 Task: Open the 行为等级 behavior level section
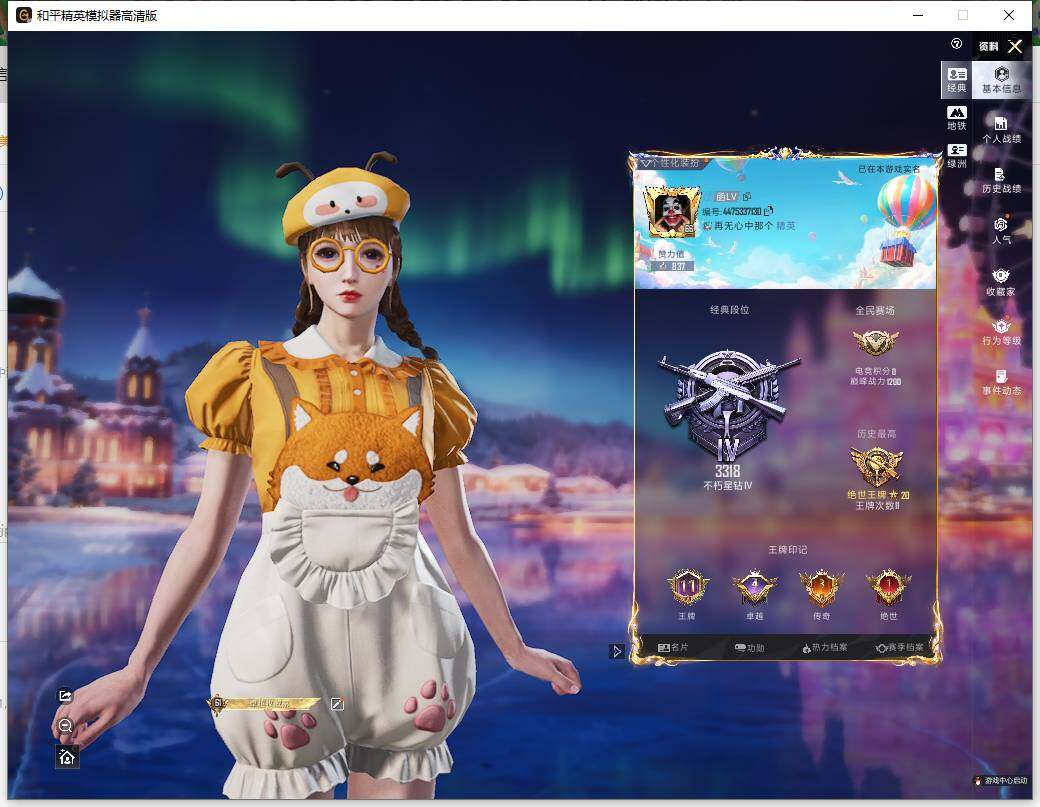pyautogui.click(x=1002, y=332)
